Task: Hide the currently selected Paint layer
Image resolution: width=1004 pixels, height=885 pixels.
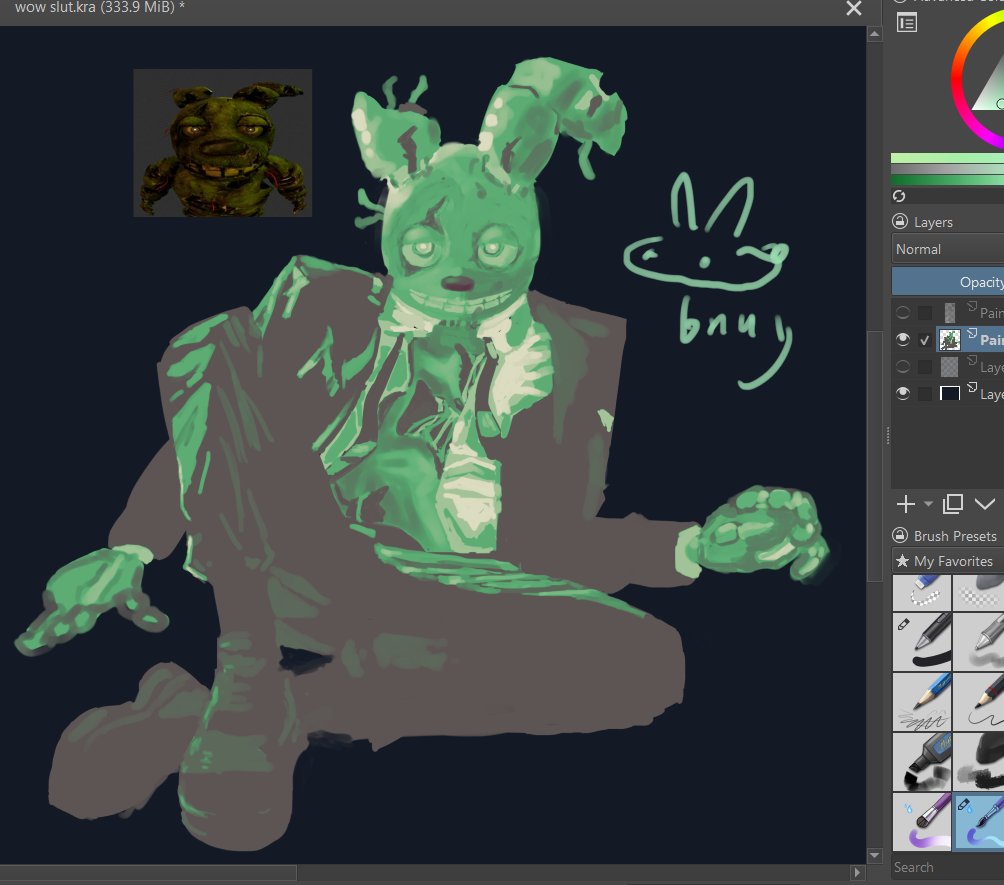Action: click(903, 339)
